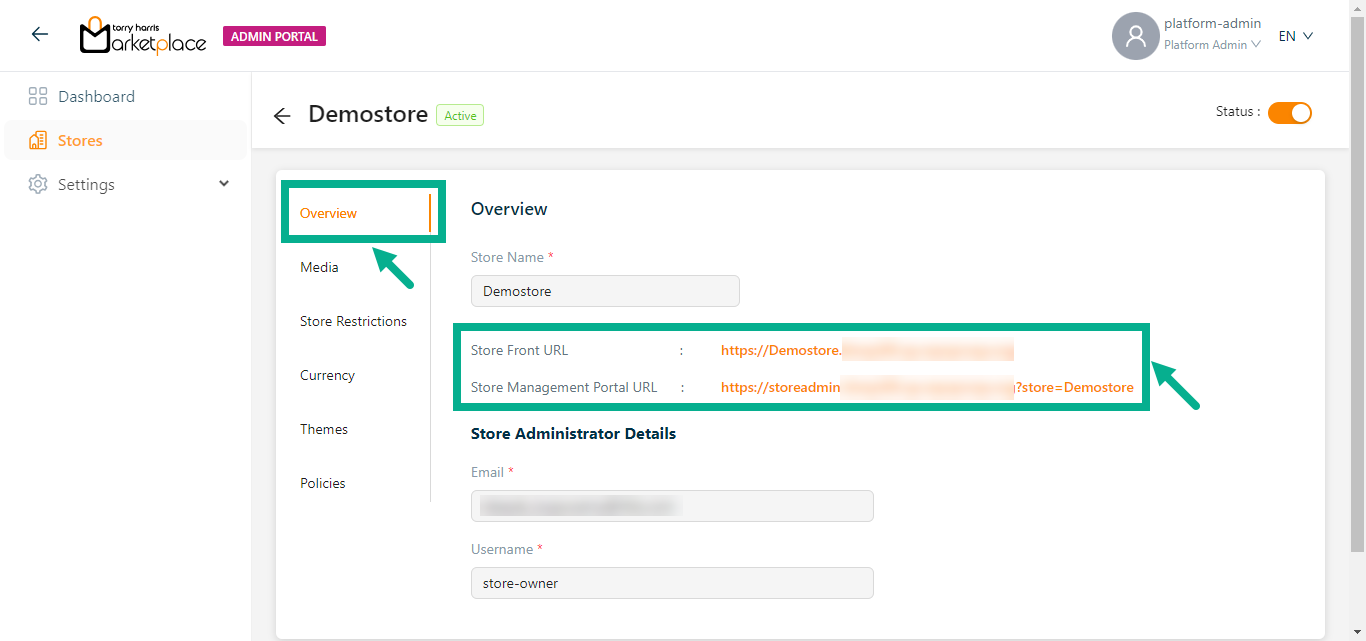The height and width of the screenshot is (641, 1366).
Task: Go to the Policies tab
Action: coord(322,484)
